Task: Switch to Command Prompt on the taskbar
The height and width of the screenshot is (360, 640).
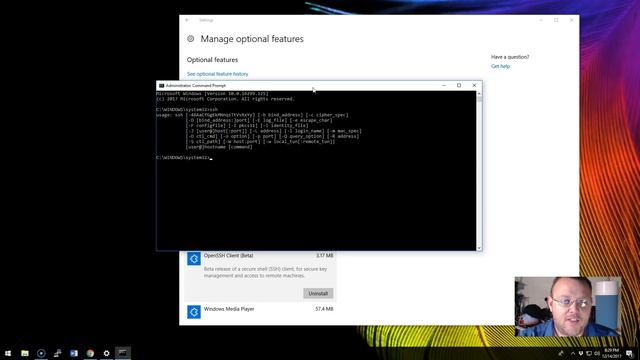Action: [x=122, y=353]
